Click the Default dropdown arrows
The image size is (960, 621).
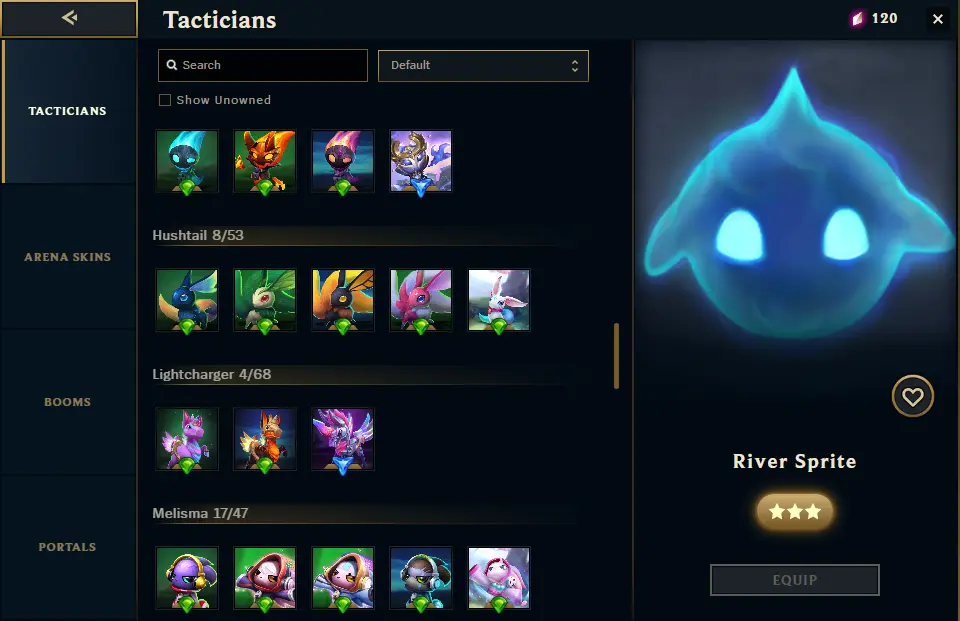tap(574, 66)
